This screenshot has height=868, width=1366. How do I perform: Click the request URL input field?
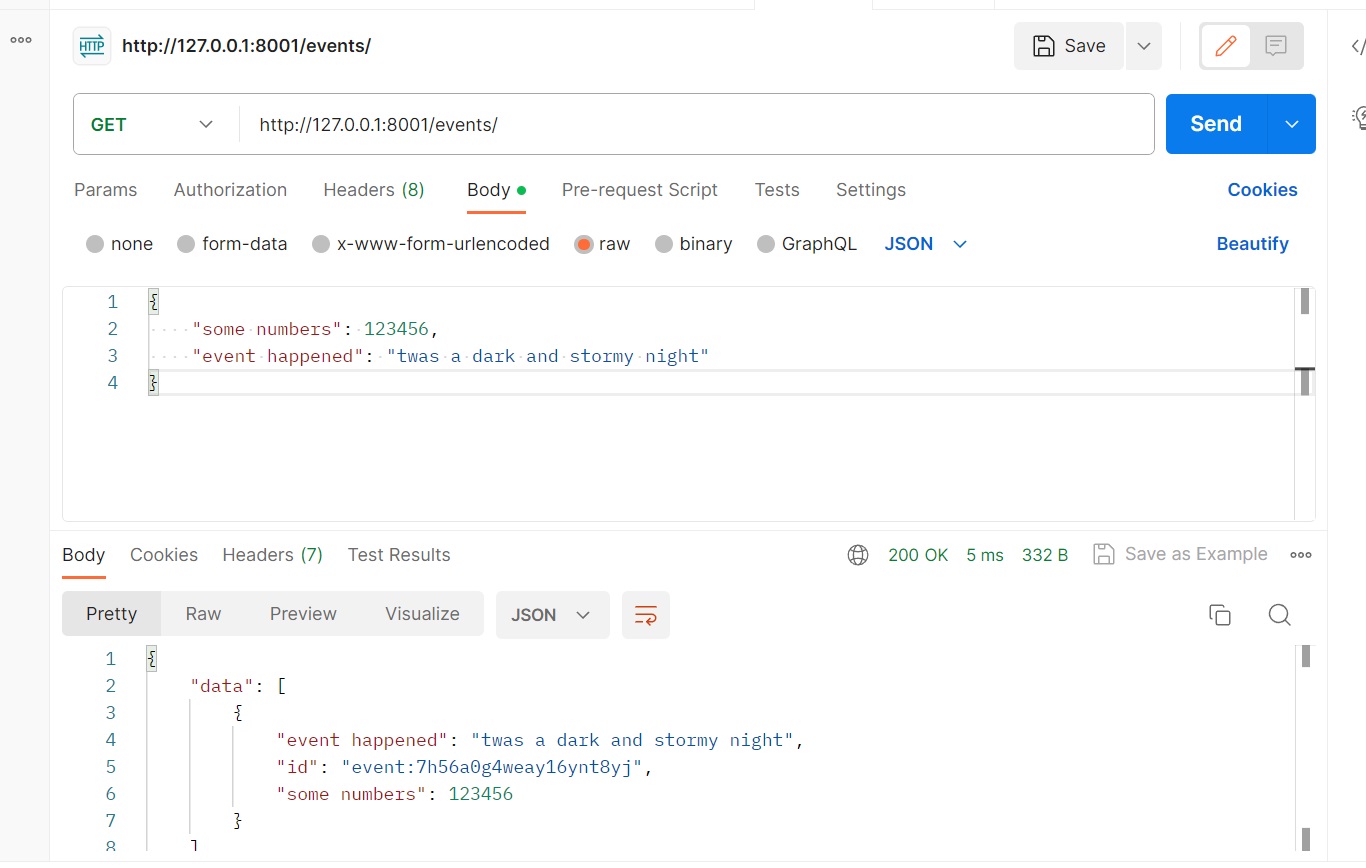[x=697, y=124]
